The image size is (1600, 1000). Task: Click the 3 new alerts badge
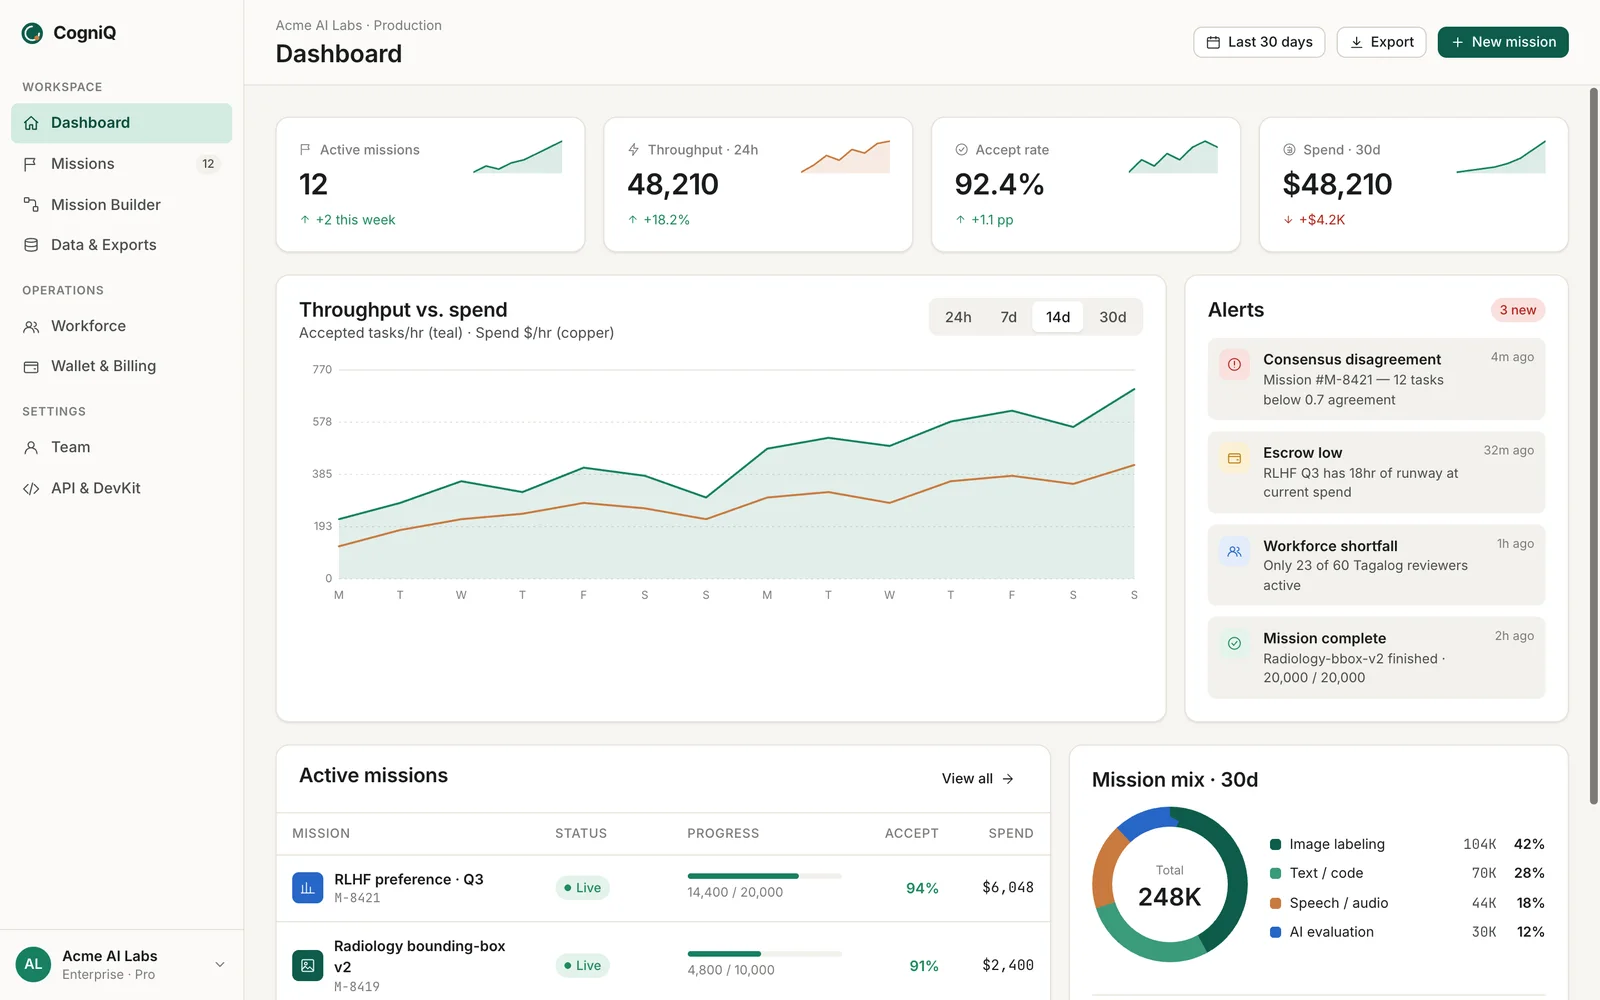tap(1517, 310)
